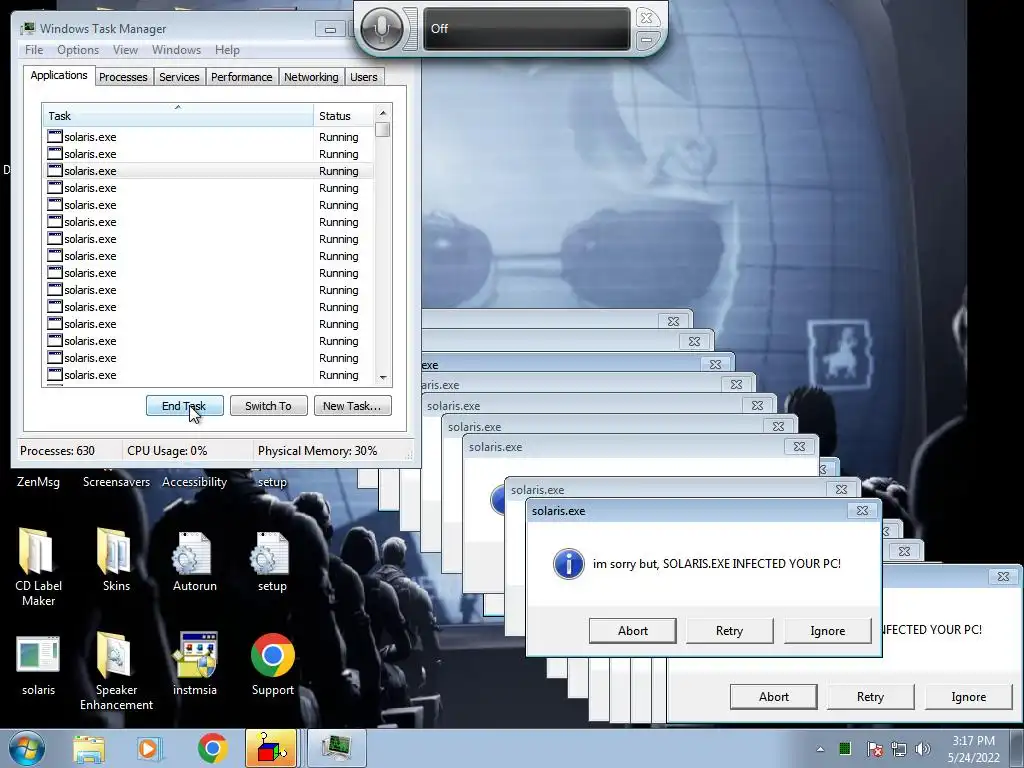Minimize the Windows Task Manager window
The image size is (1024, 768).
point(330,29)
